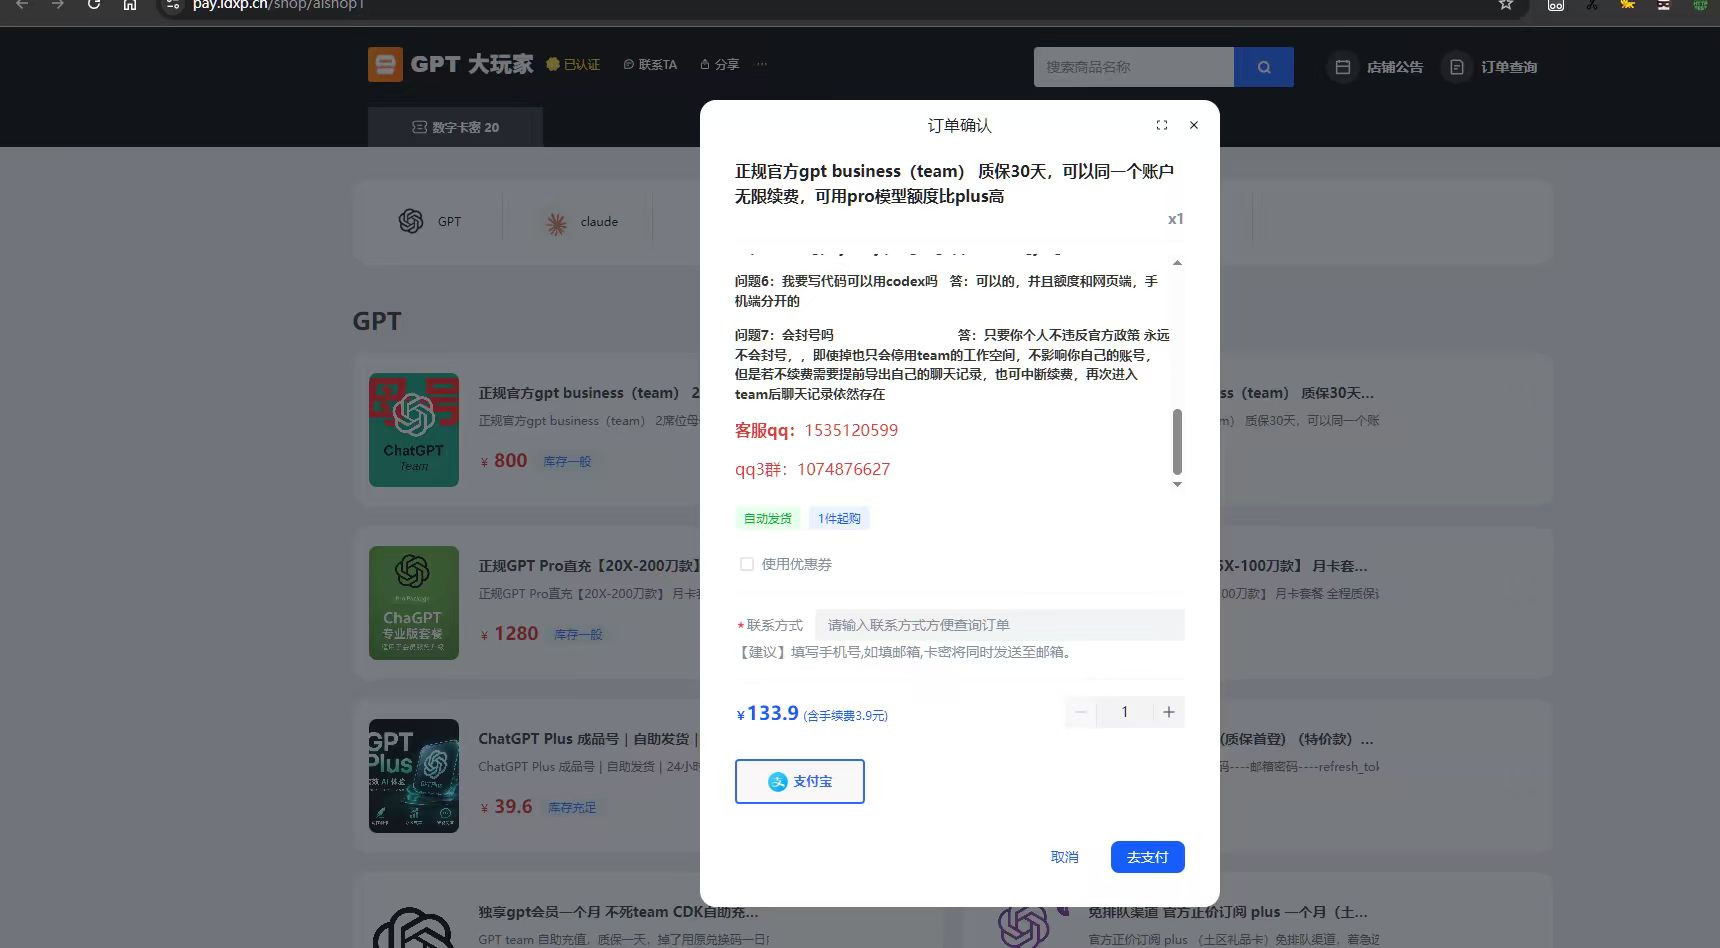Open the three-dot more menu in shop header
The image size is (1720, 948).
(x=762, y=64)
